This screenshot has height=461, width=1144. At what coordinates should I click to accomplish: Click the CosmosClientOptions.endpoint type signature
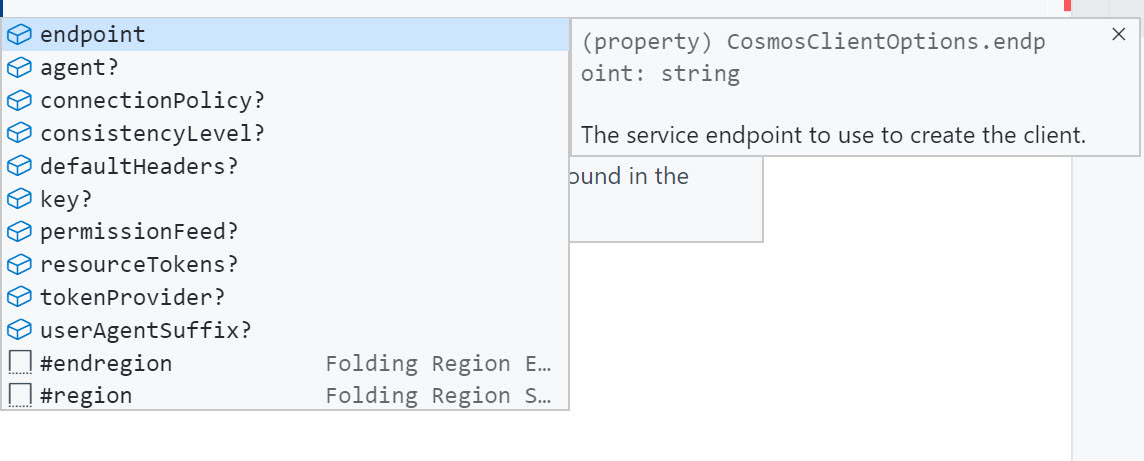pos(812,59)
